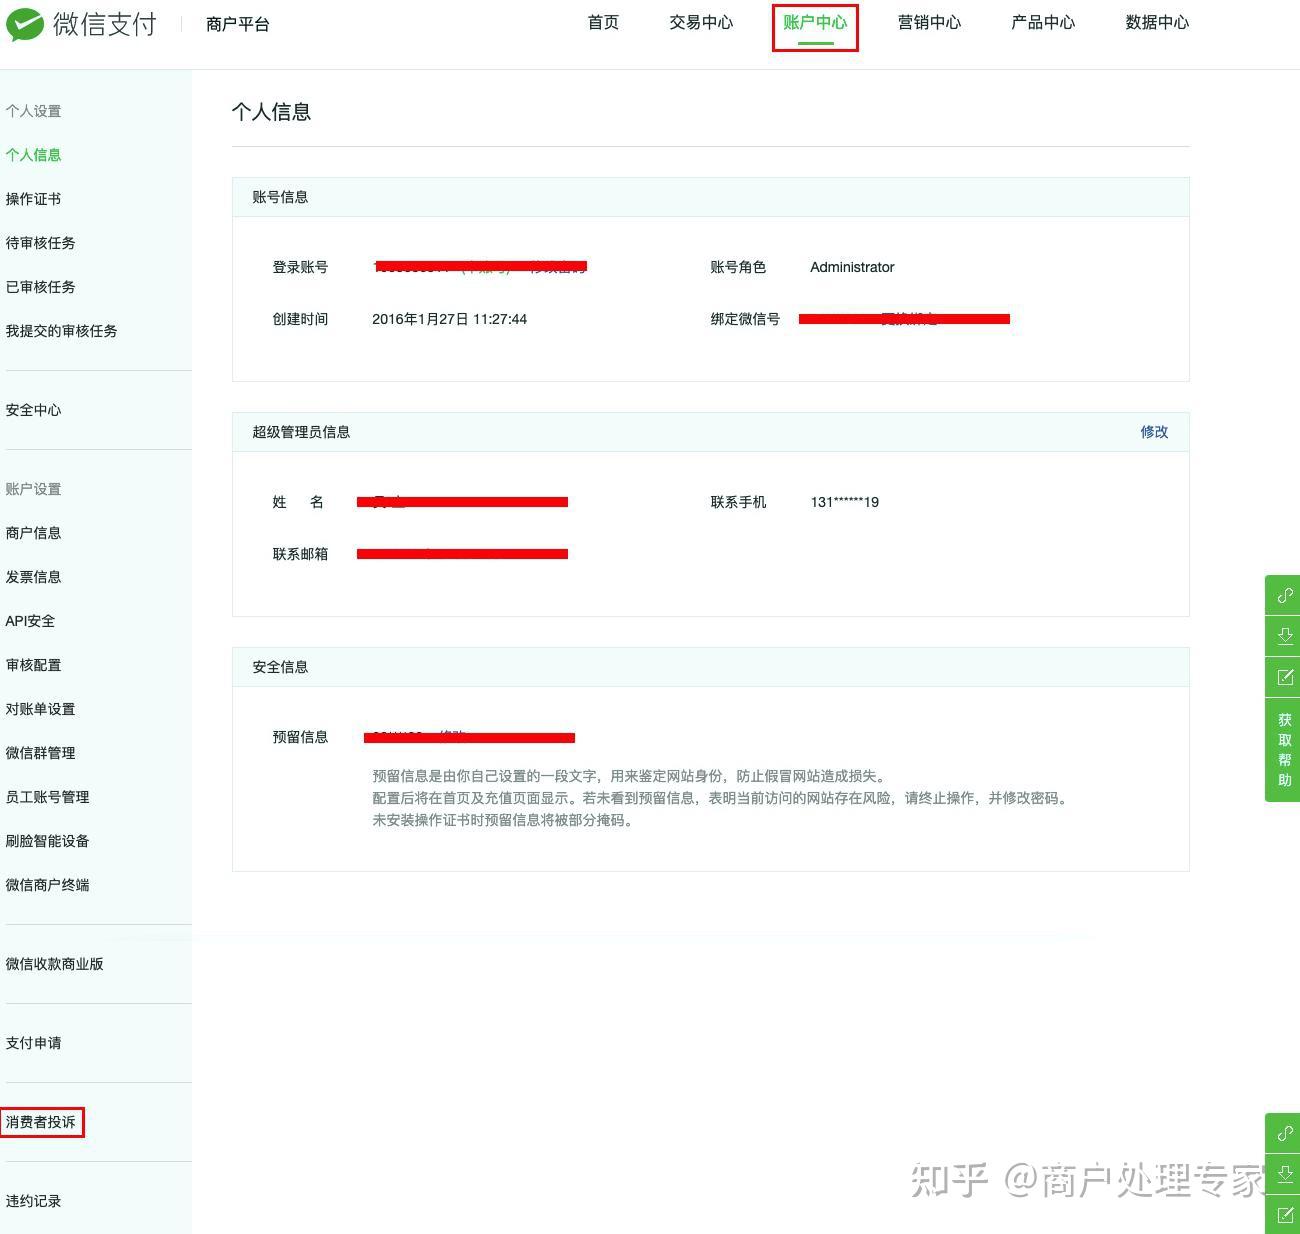Go to 商户信息 settings
Image resolution: width=1300 pixels, height=1234 pixels.
click(x=33, y=533)
